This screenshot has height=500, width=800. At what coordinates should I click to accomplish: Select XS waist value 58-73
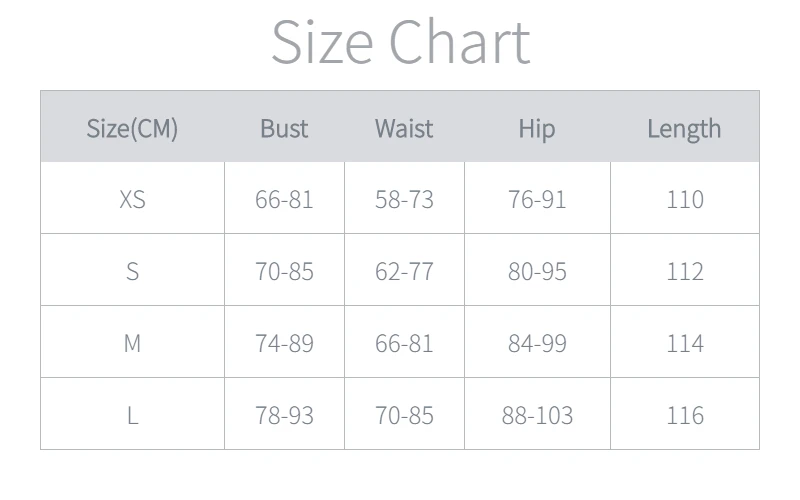(x=404, y=199)
